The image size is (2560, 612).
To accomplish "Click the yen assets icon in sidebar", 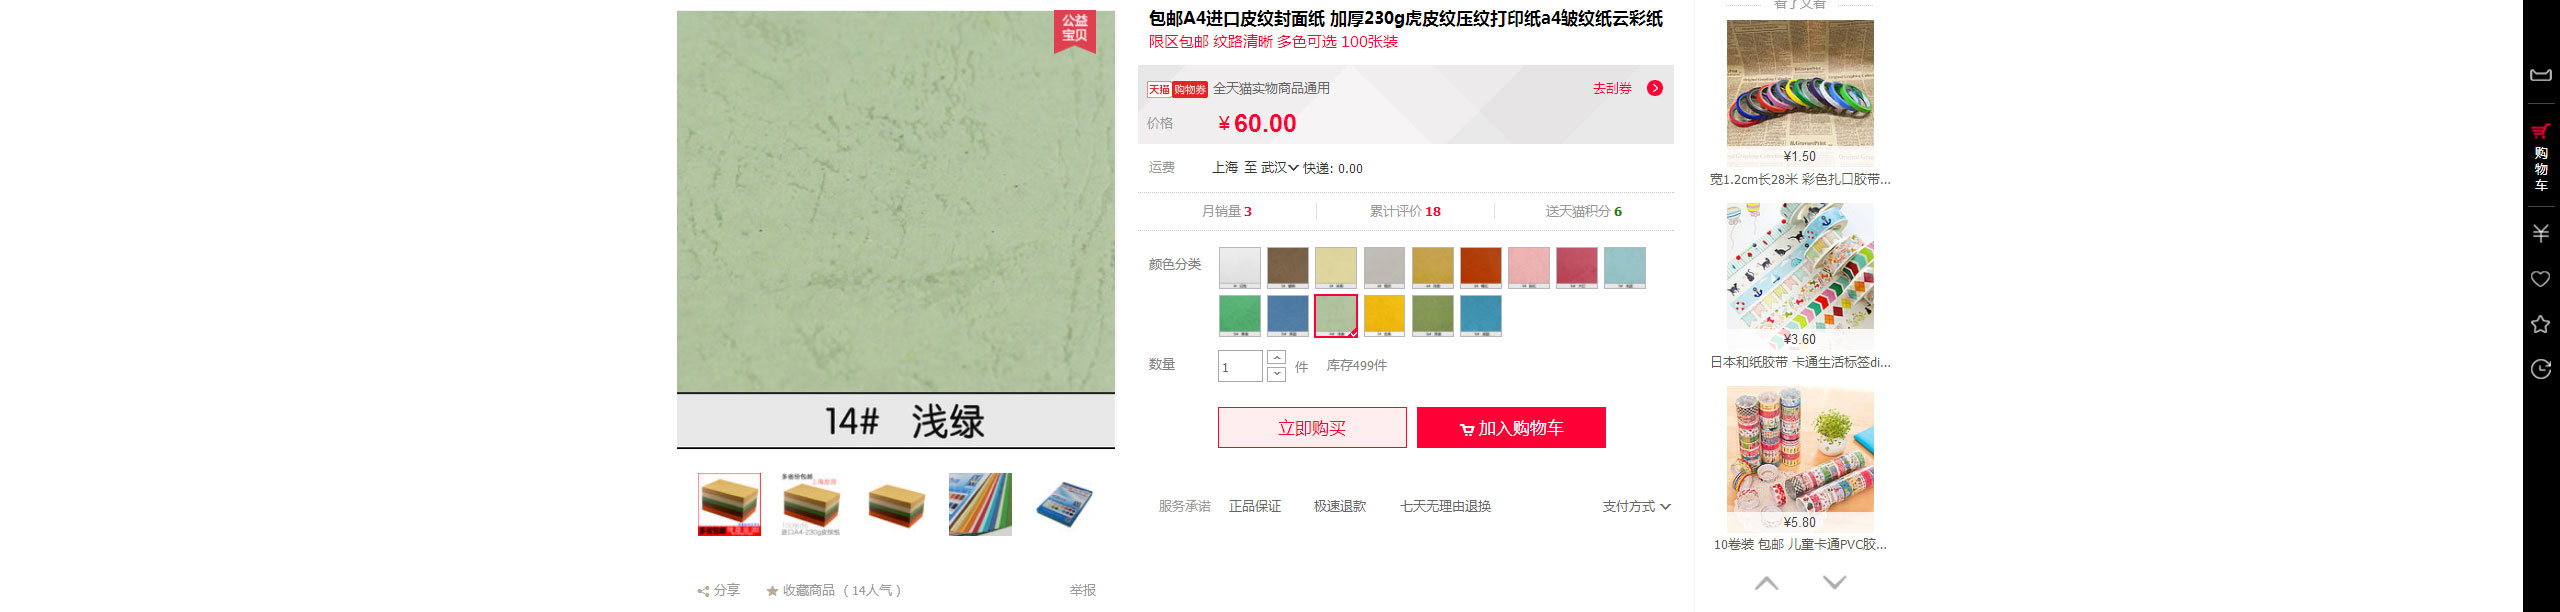I will (2540, 234).
